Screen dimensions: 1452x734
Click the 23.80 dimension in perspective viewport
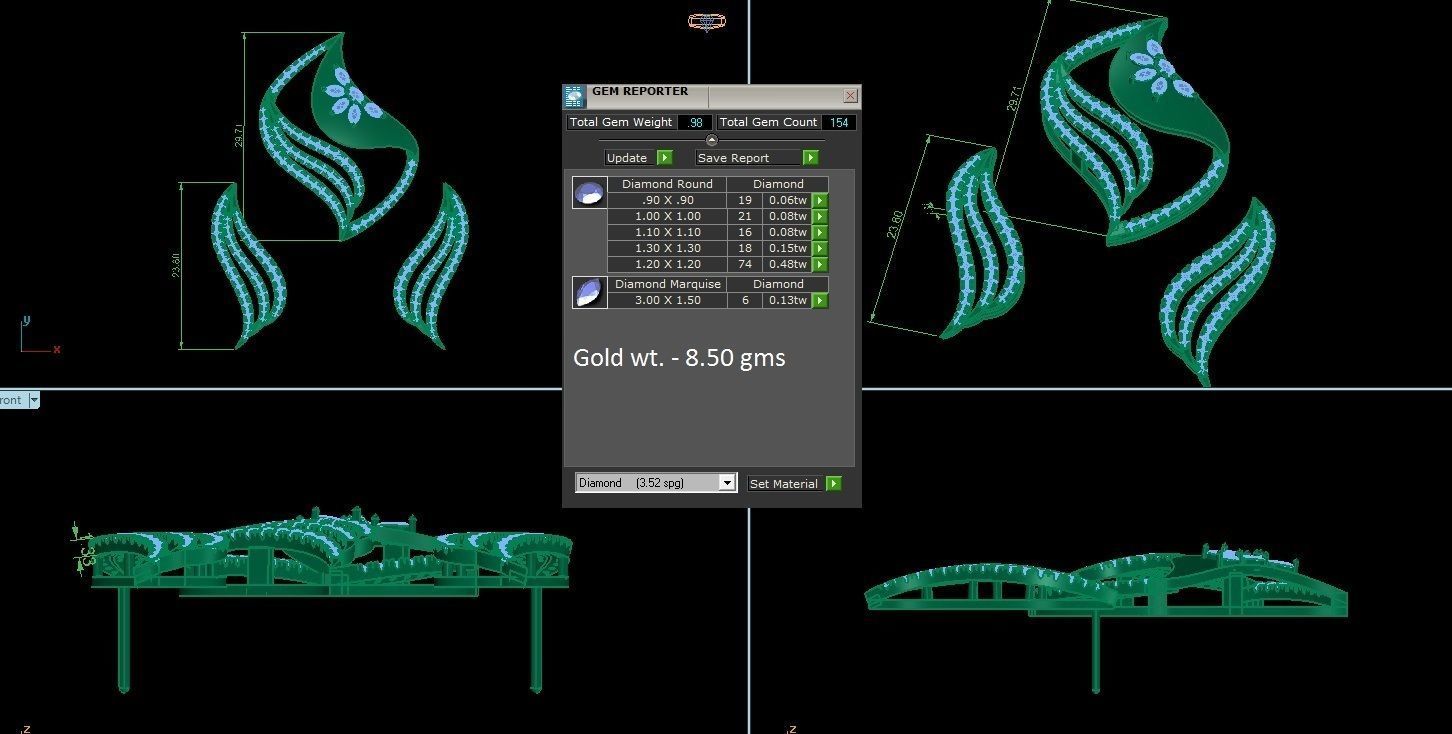(896, 224)
